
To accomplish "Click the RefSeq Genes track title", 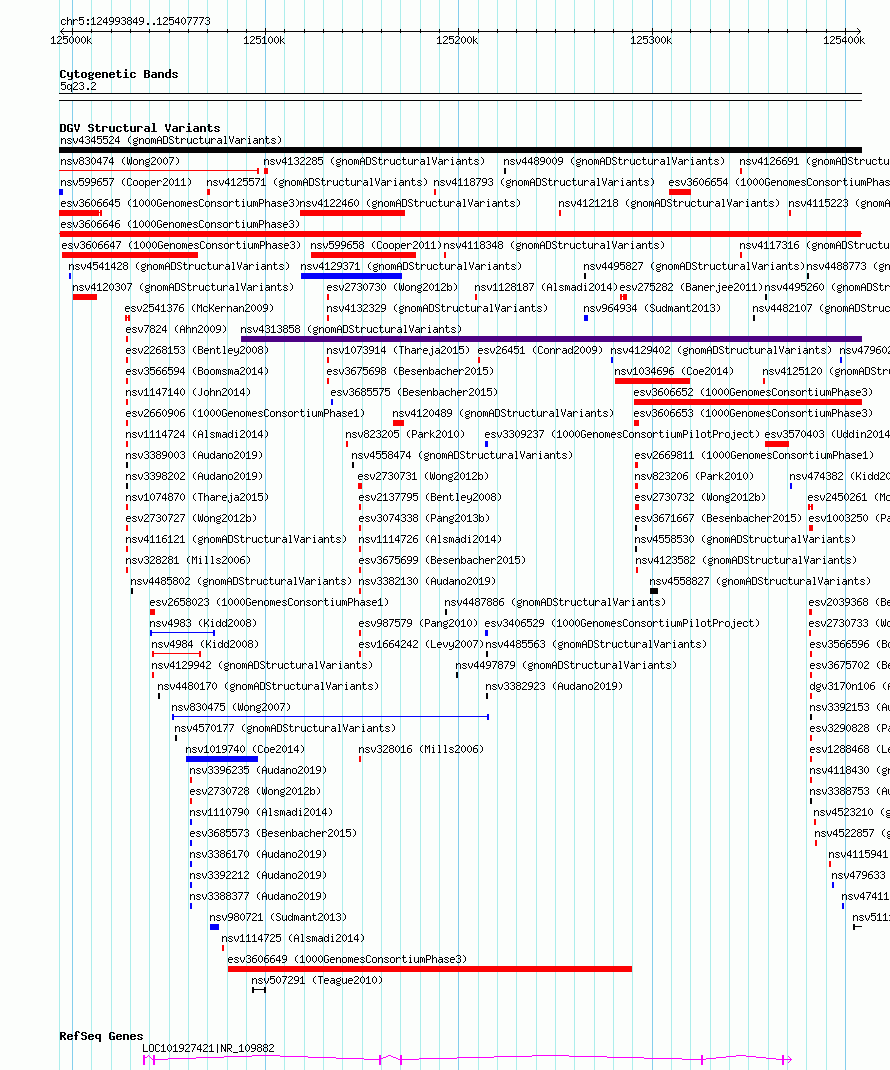I will pos(101,1036).
